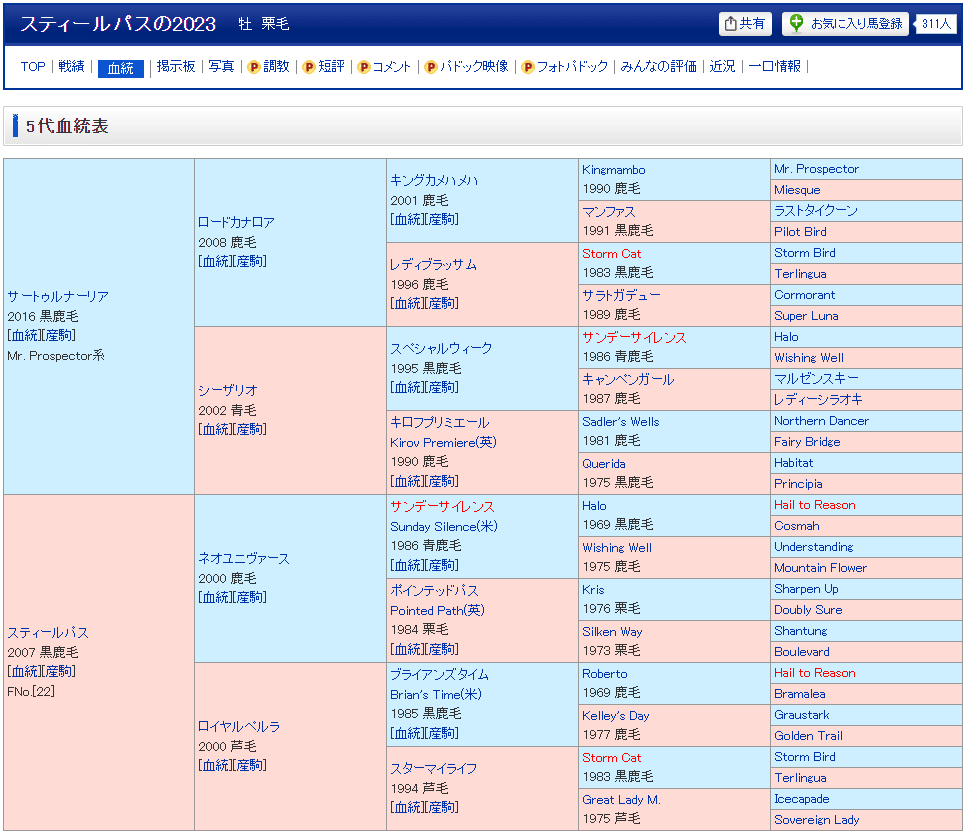The width and height of the screenshot is (964, 833).
Task: Click the share icon in 共有 button
Action: [730, 23]
